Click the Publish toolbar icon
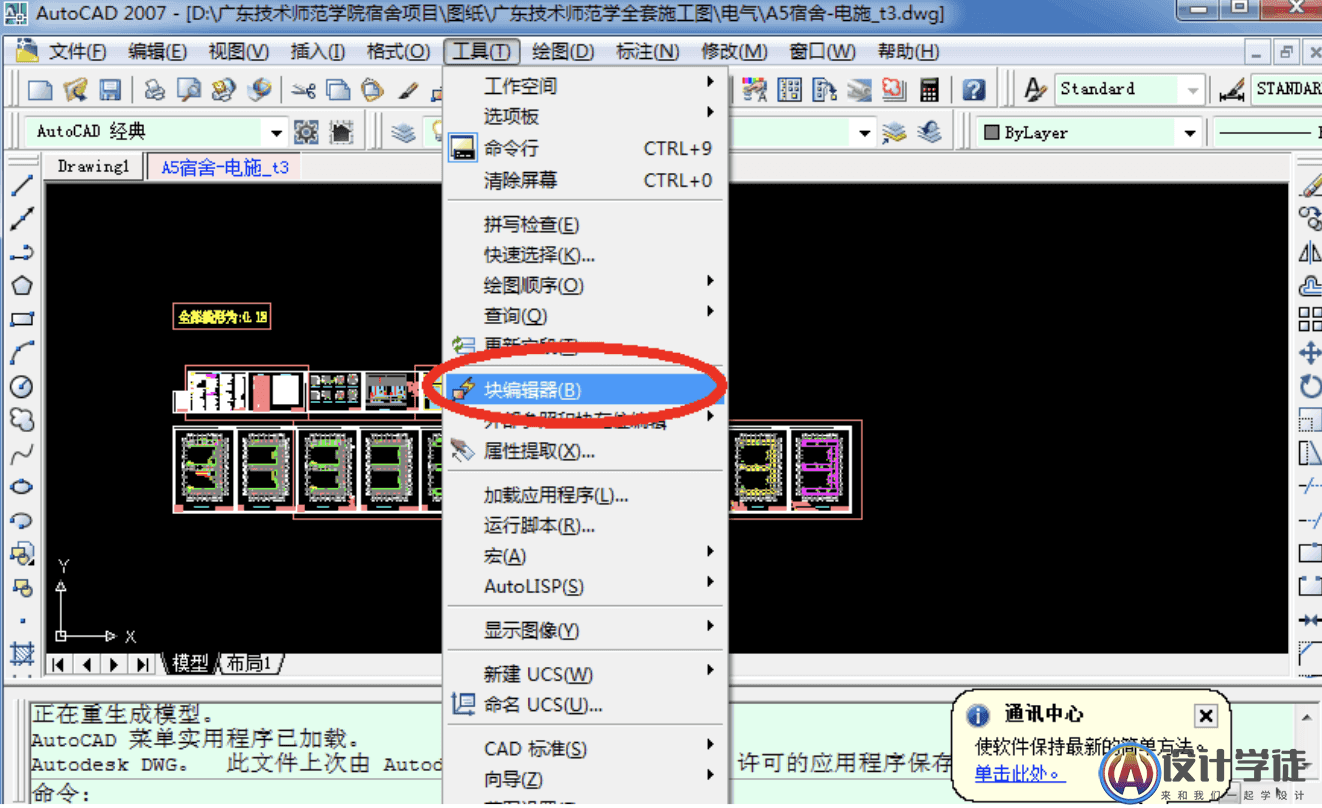1322x808 pixels. (224, 90)
